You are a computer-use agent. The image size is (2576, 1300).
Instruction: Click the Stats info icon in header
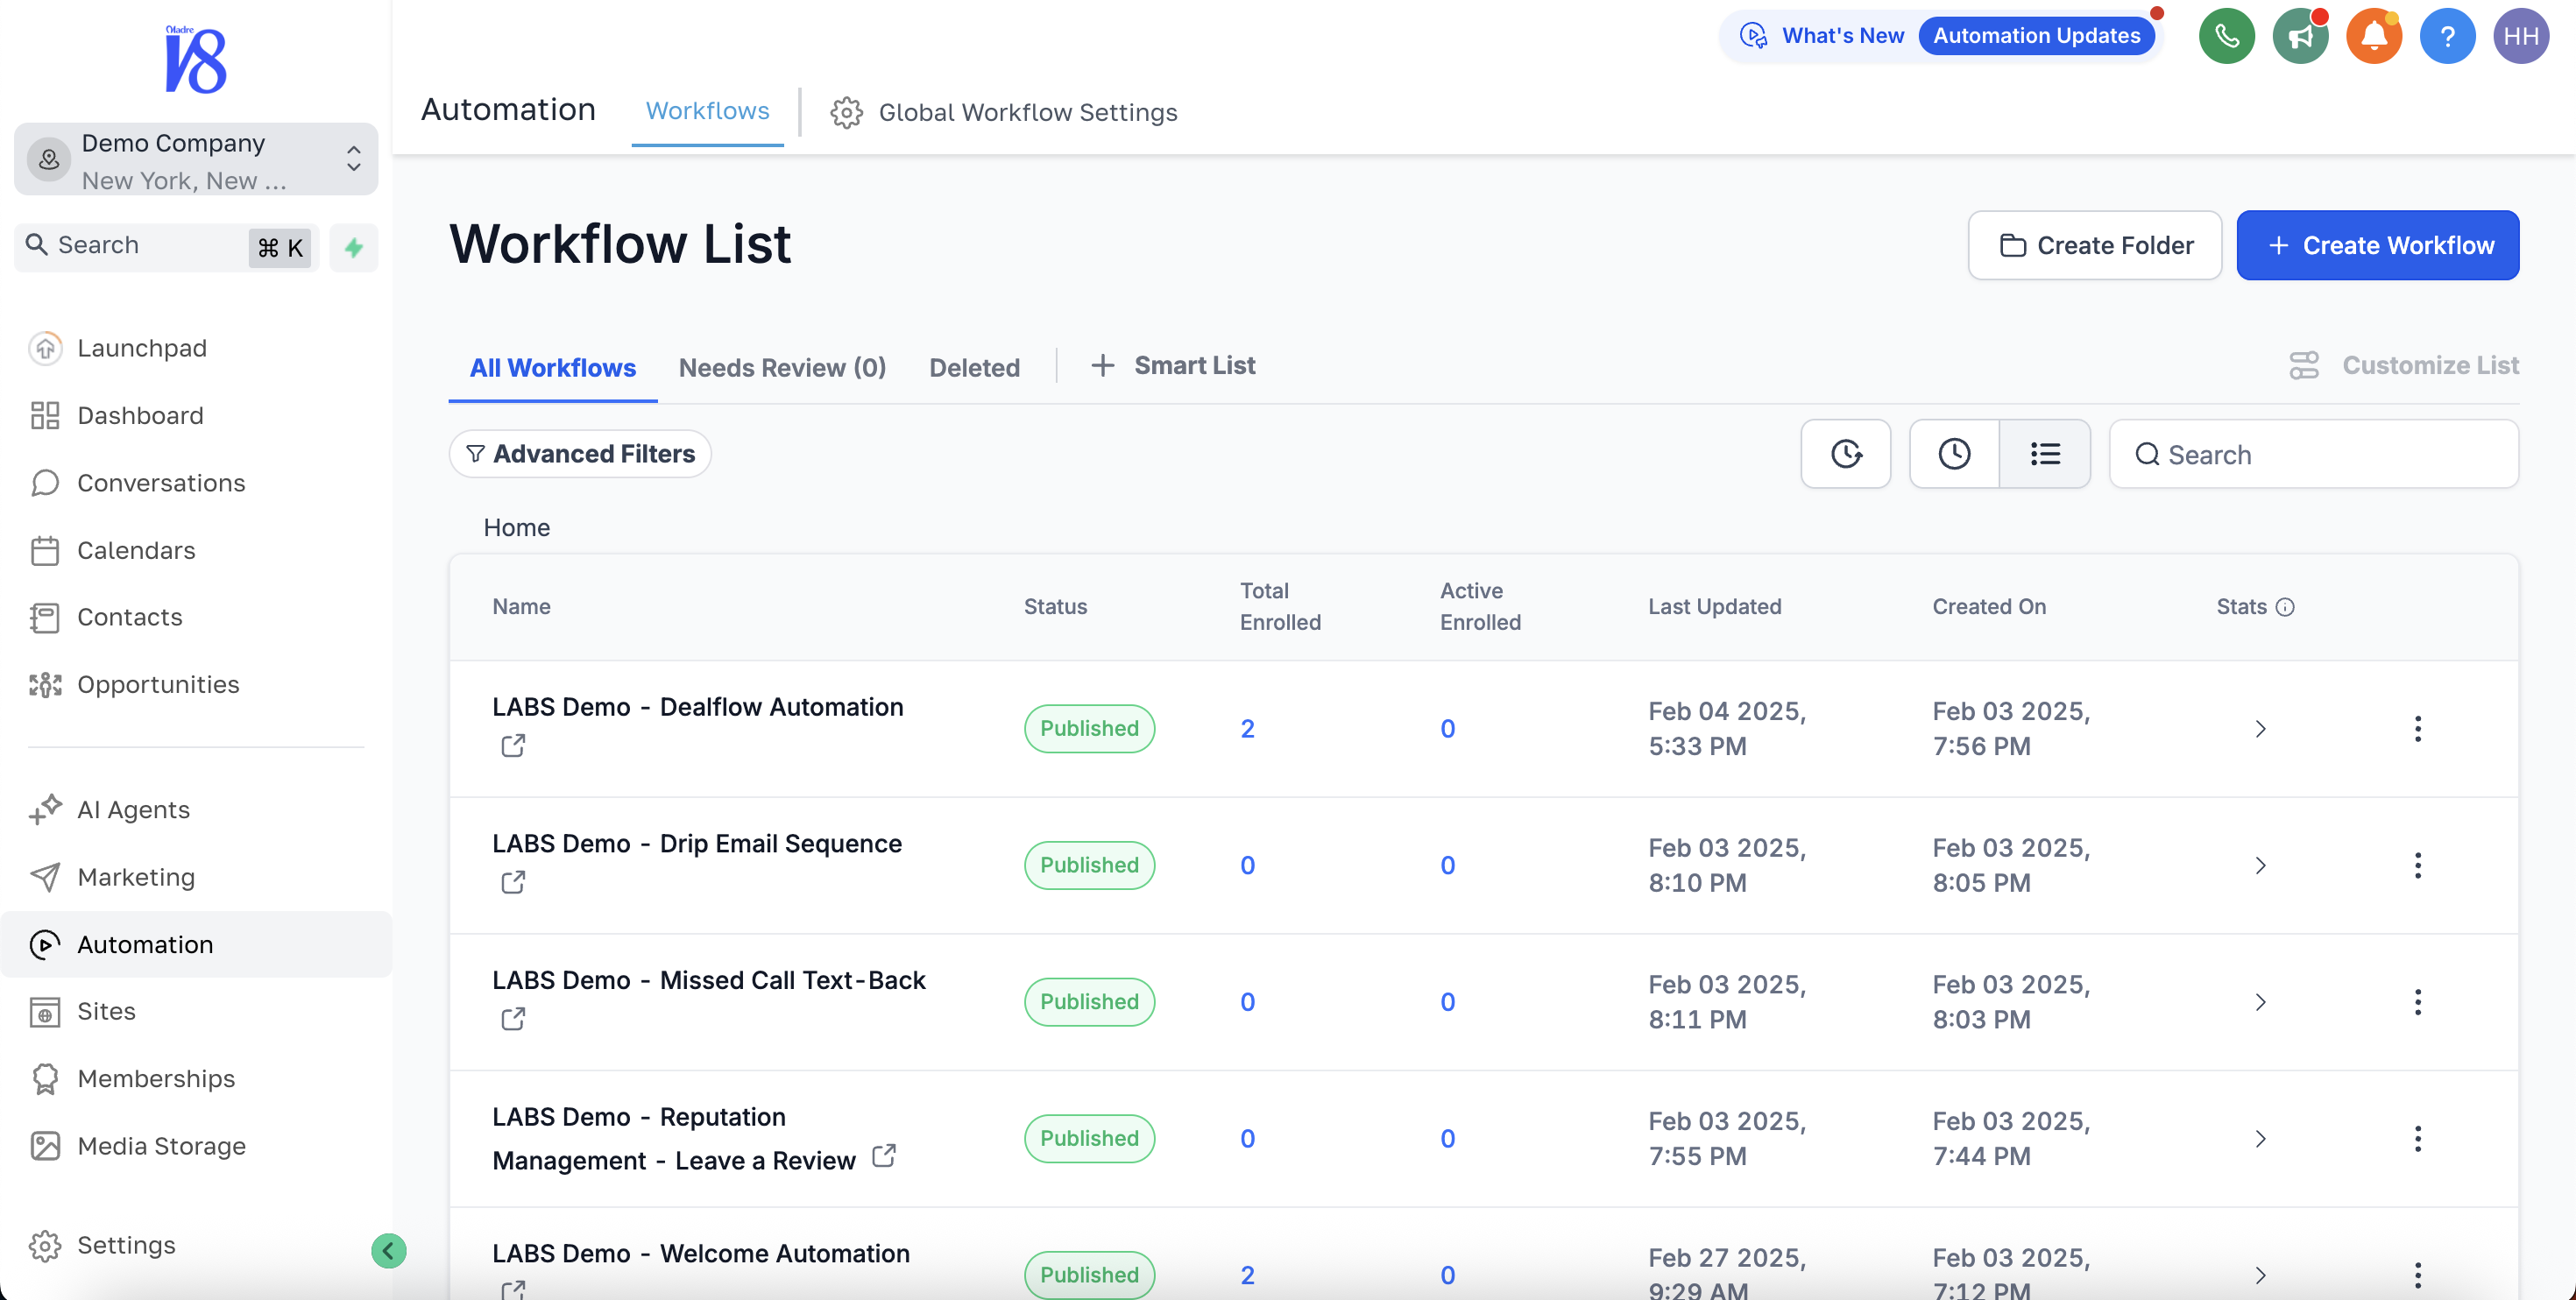pyautogui.click(x=2285, y=607)
